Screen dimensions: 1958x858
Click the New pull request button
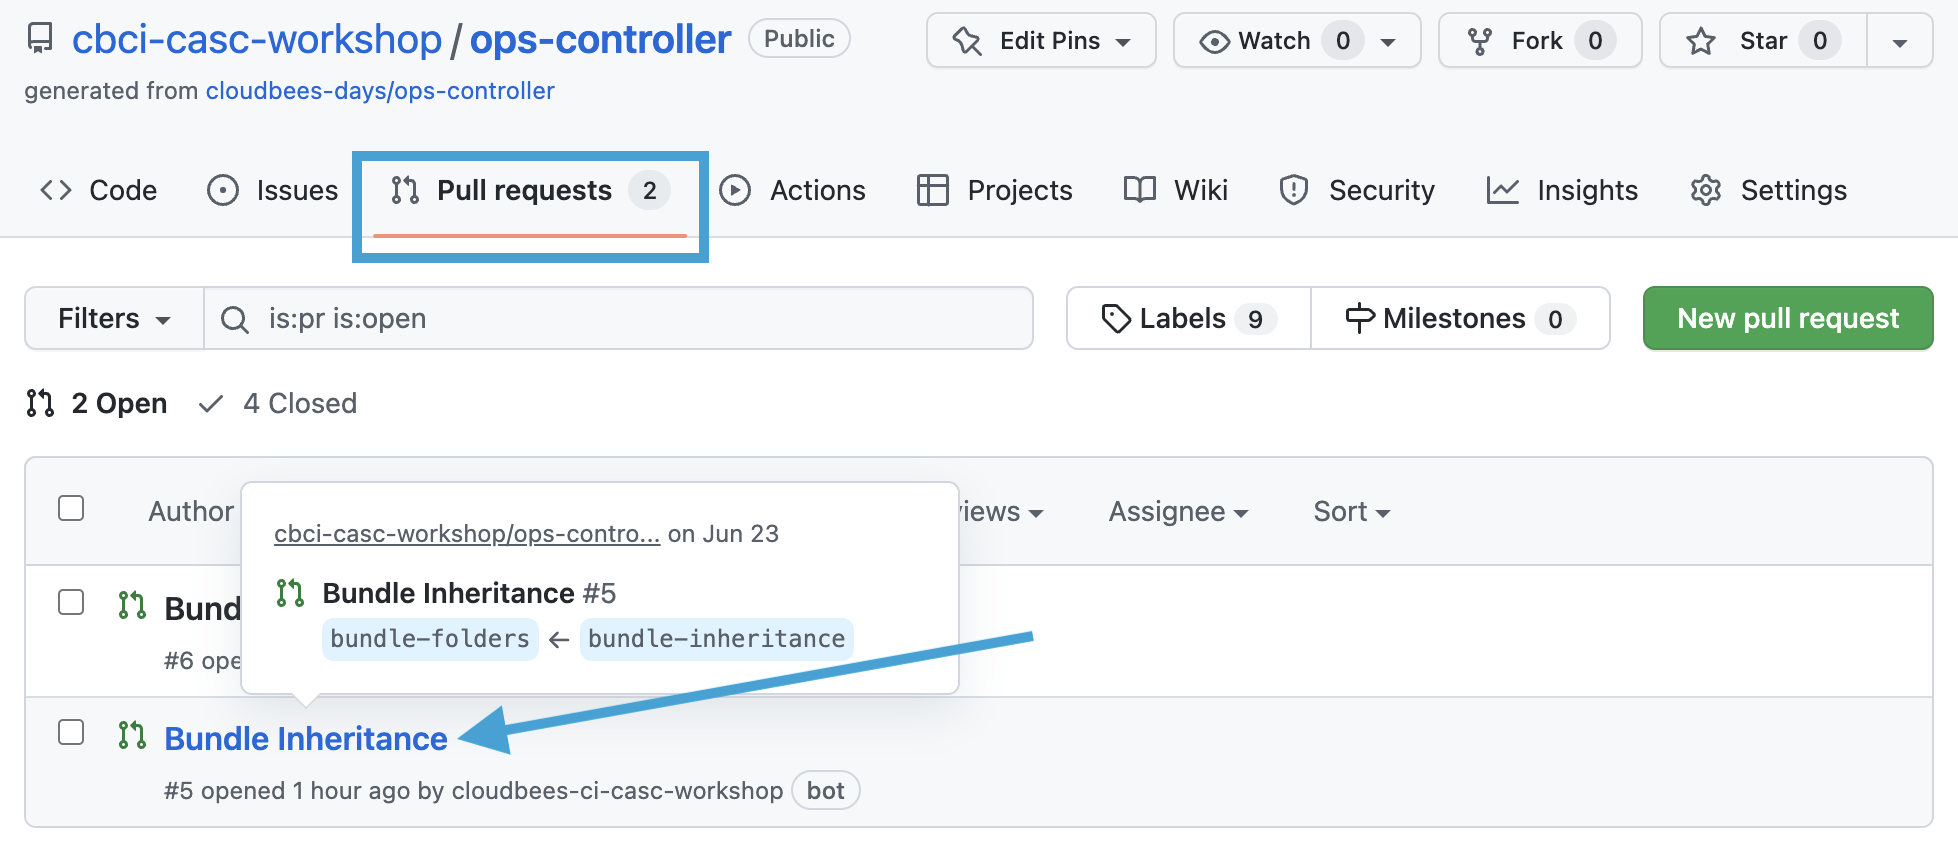[1787, 318]
